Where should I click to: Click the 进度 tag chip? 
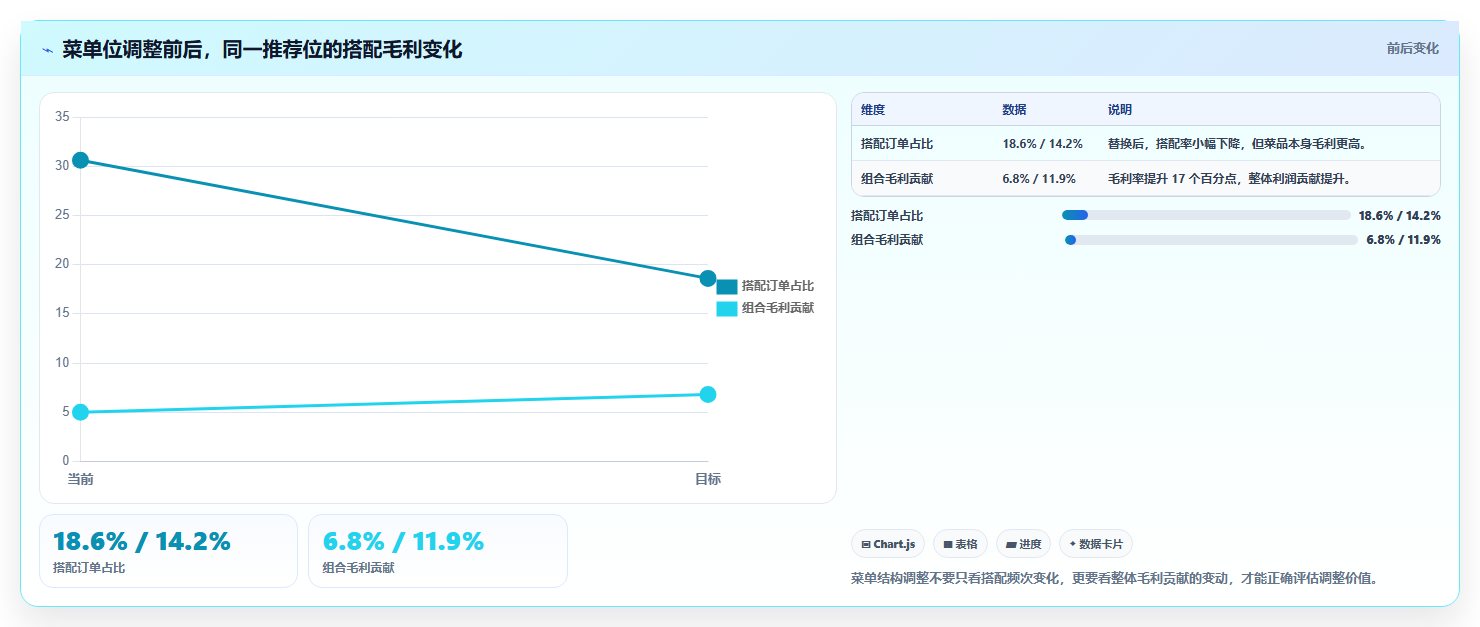pyautogui.click(x=1023, y=544)
